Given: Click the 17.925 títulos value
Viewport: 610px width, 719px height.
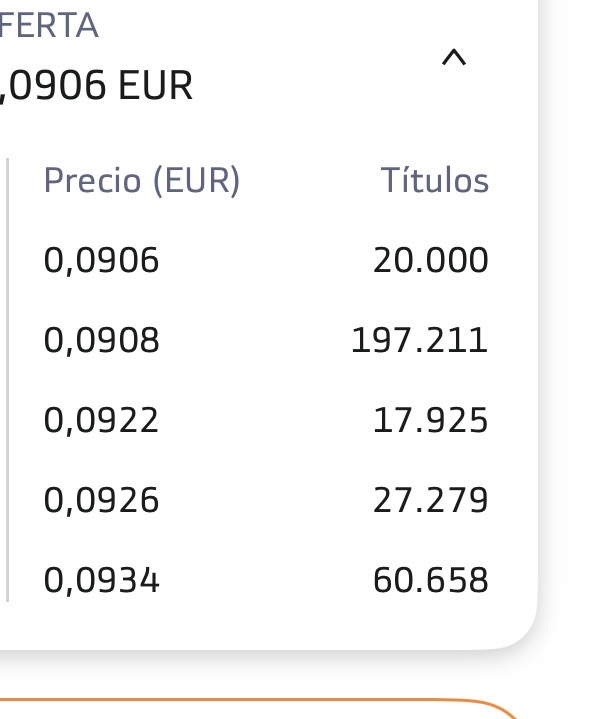Looking at the screenshot, I should [431, 420].
